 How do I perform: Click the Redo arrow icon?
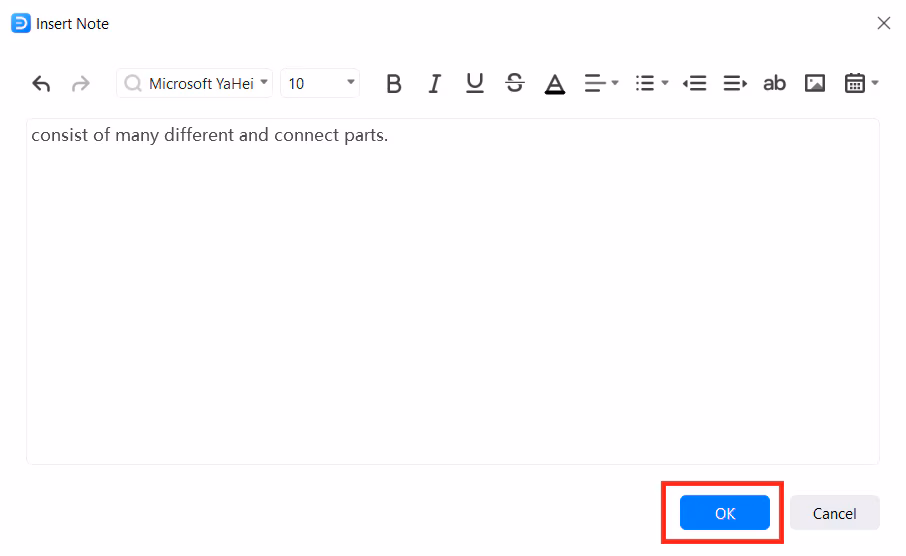pos(81,84)
